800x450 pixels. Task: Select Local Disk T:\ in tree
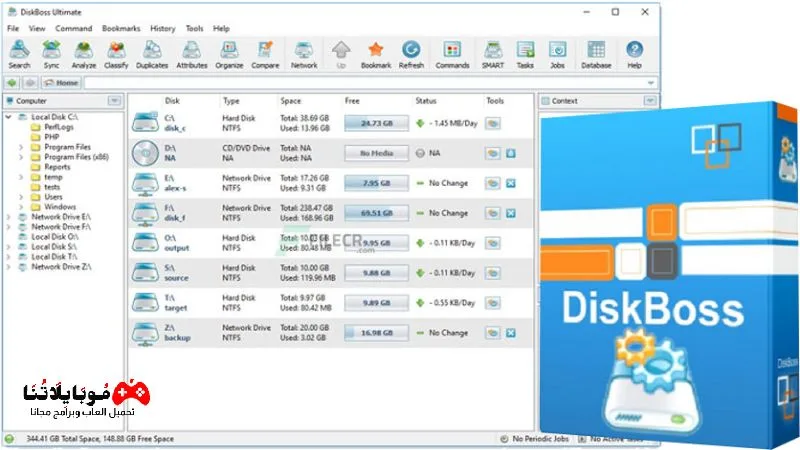(x=54, y=257)
